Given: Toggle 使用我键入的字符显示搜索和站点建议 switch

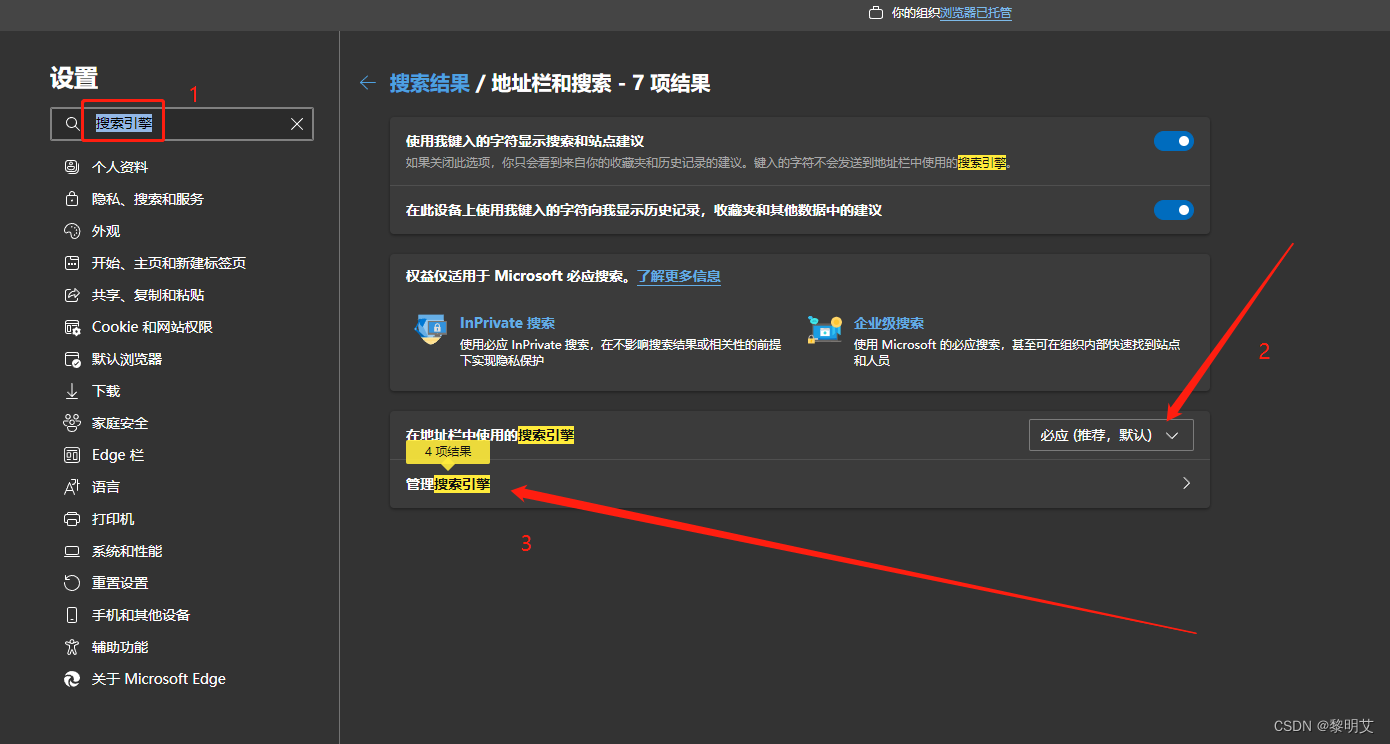Looking at the screenshot, I should pos(1174,142).
